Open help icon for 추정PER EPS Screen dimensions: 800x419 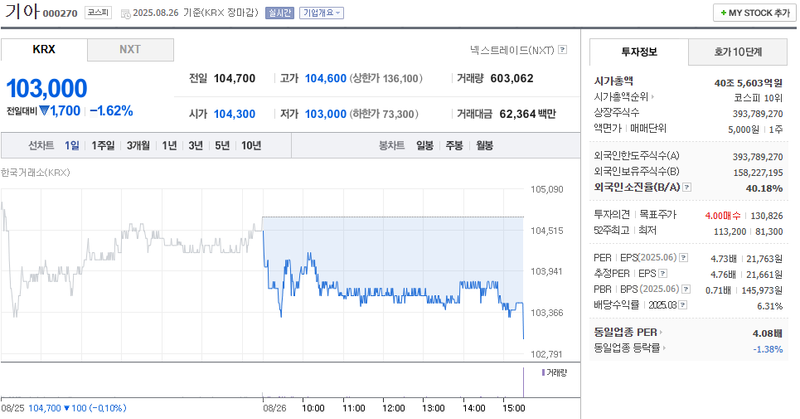click(x=663, y=274)
